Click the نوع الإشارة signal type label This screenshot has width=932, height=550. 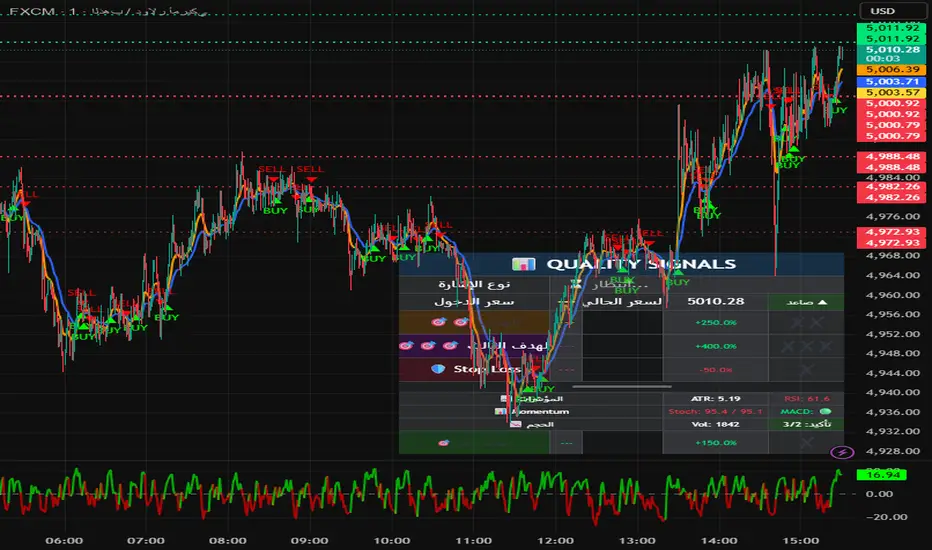(474, 284)
